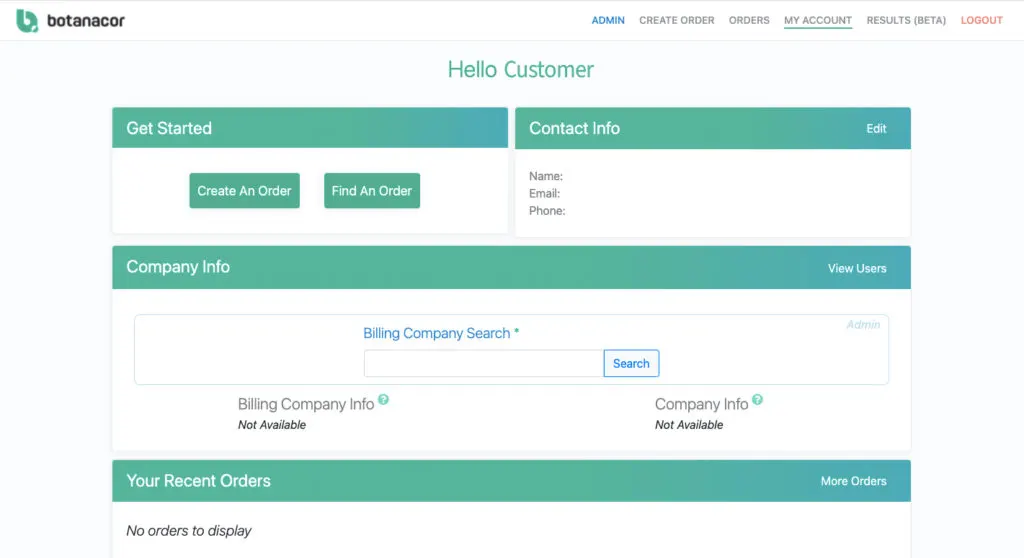Click the botanacor wordmark in the header
The height and width of the screenshot is (558, 1024).
tap(86, 20)
